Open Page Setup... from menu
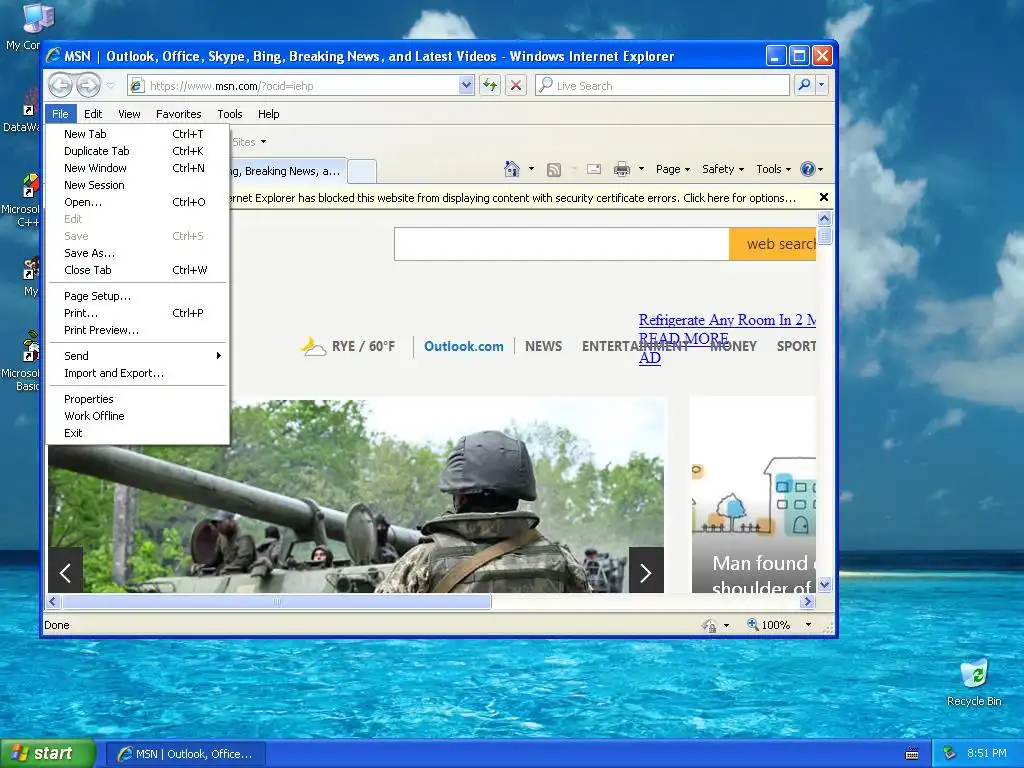This screenshot has height=768, width=1024. (138, 296)
